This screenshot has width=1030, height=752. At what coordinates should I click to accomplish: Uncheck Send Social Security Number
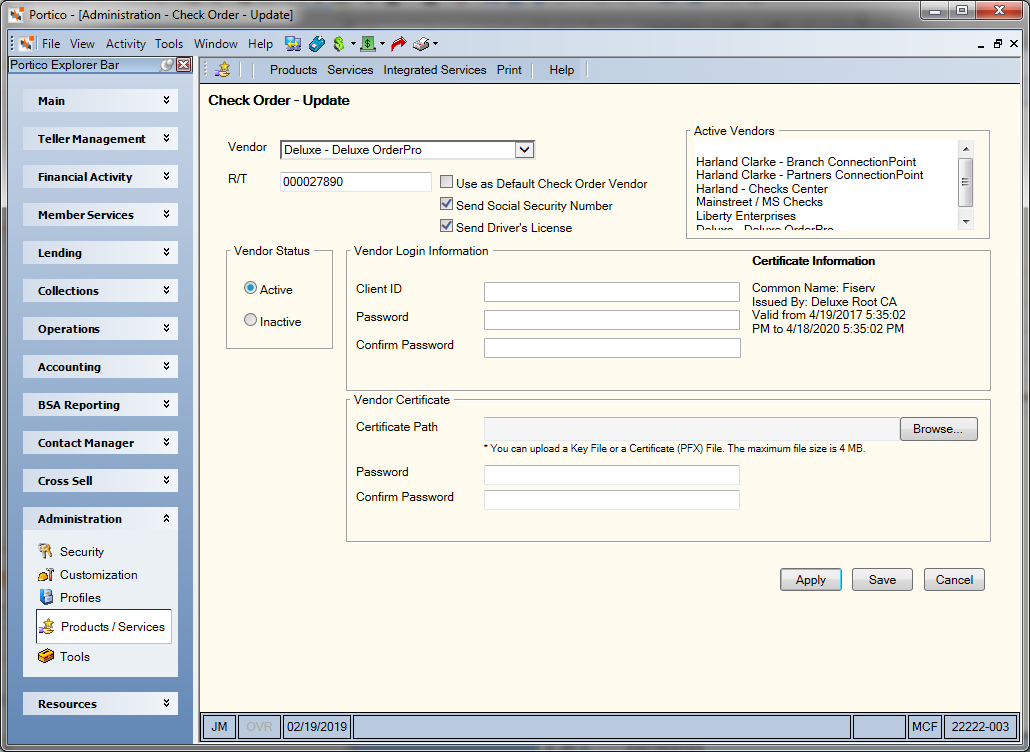point(447,204)
